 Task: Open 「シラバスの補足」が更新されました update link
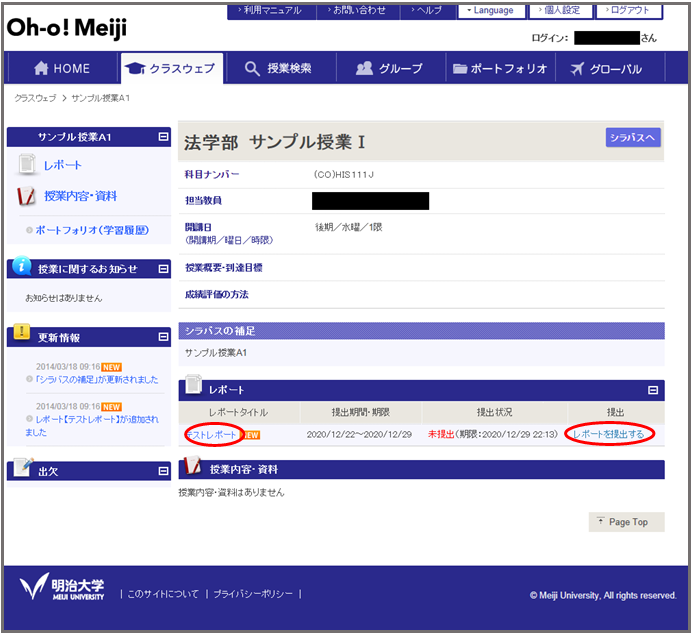coord(96,380)
